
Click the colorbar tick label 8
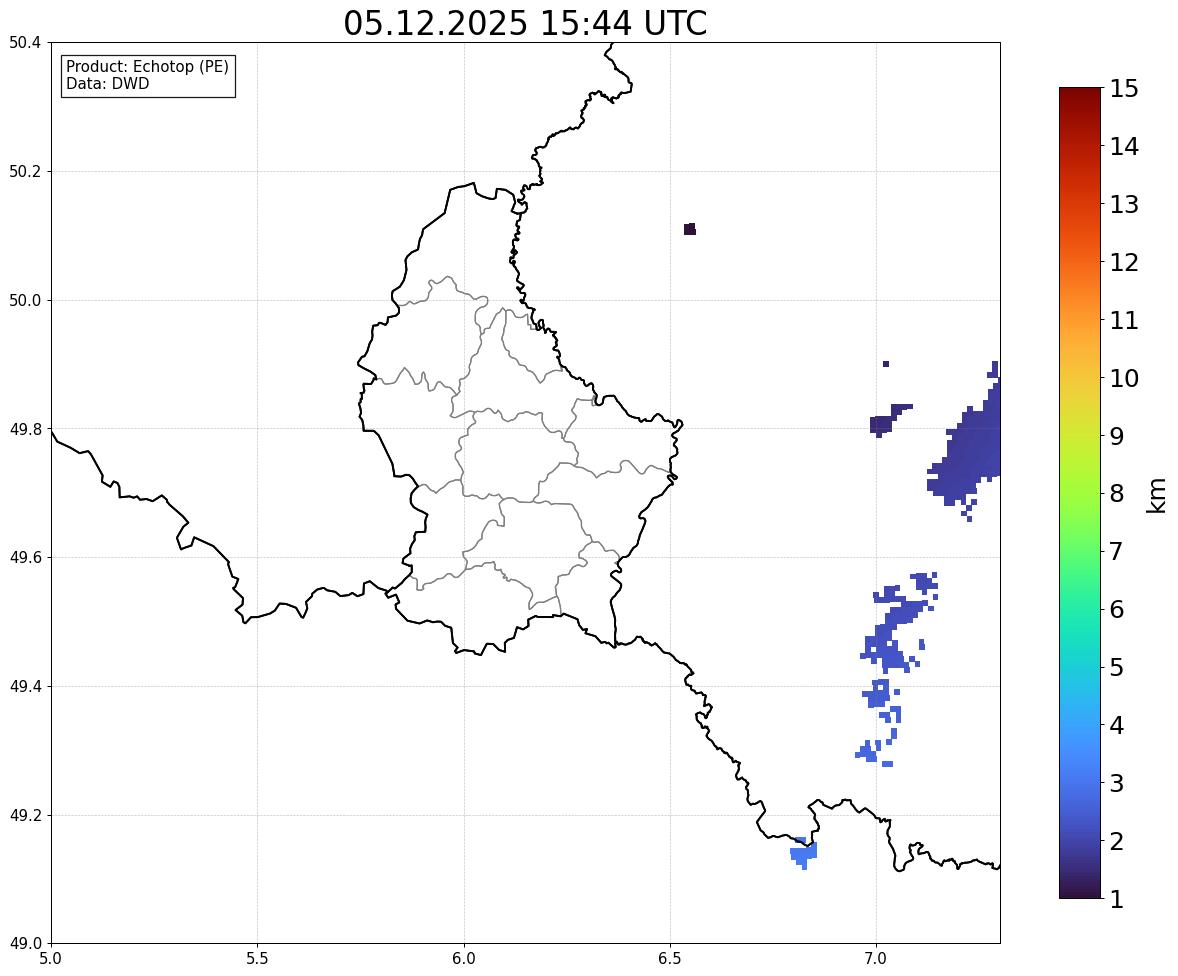[1117, 494]
